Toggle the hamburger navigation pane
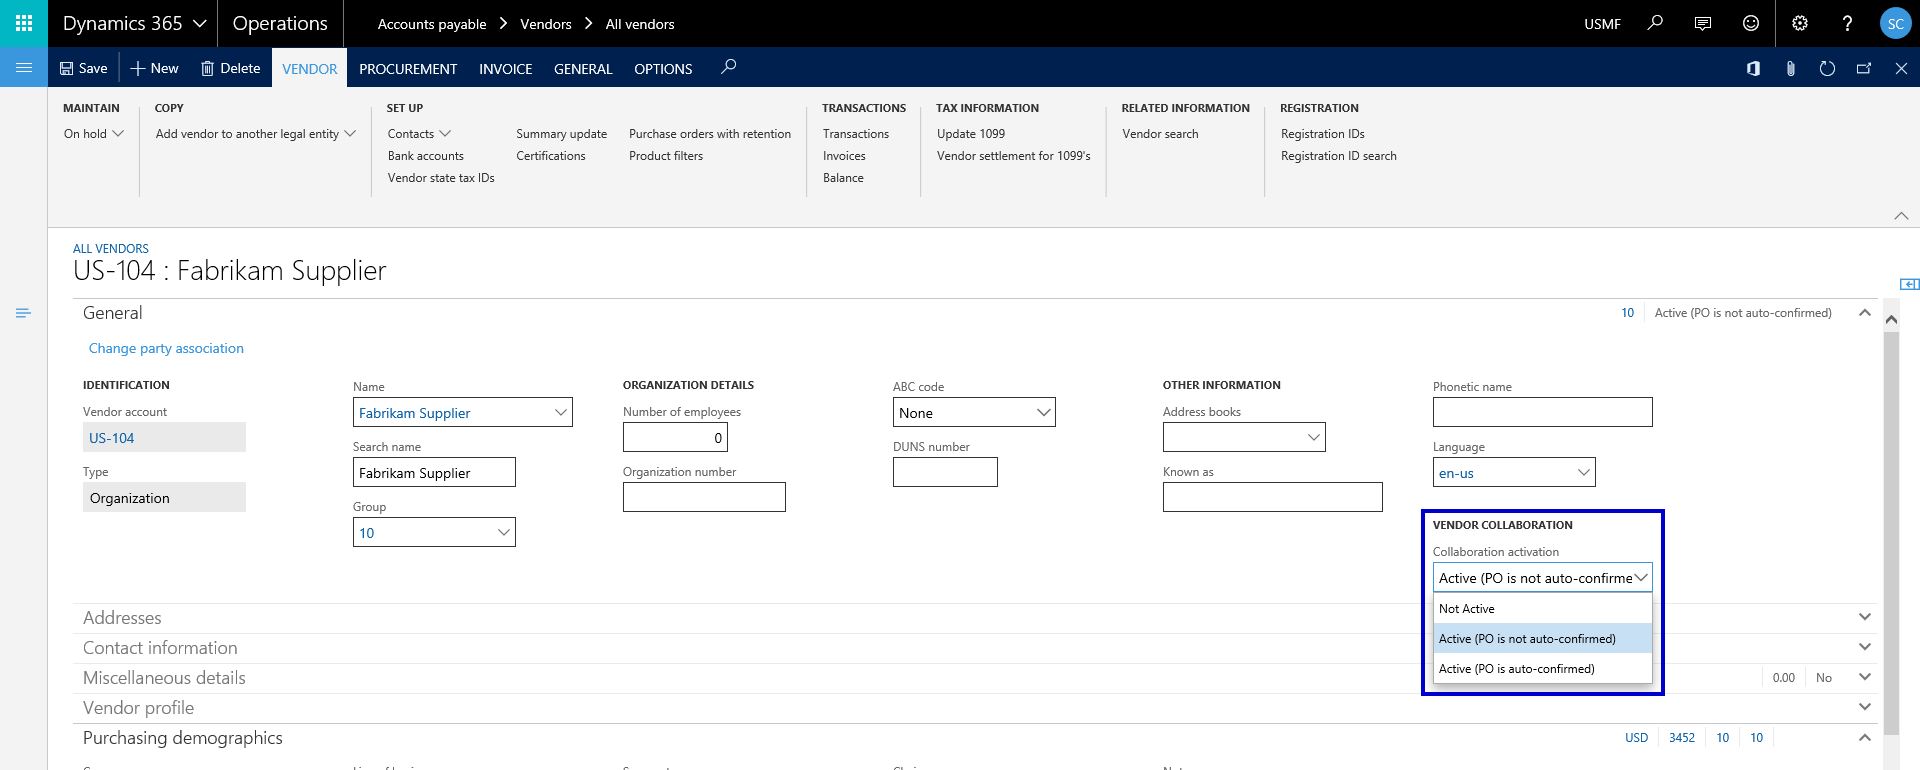Image resolution: width=1920 pixels, height=770 pixels. point(24,68)
